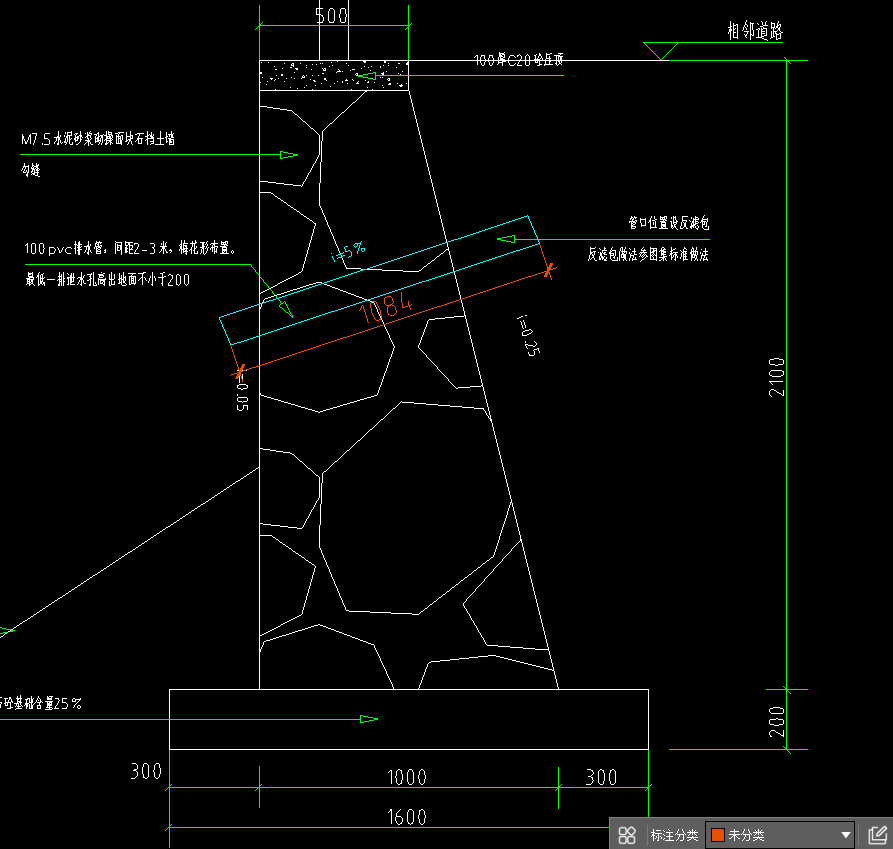893x849 pixels.
Task: Select the 2100 vertical dimension text
Action: coord(777,376)
